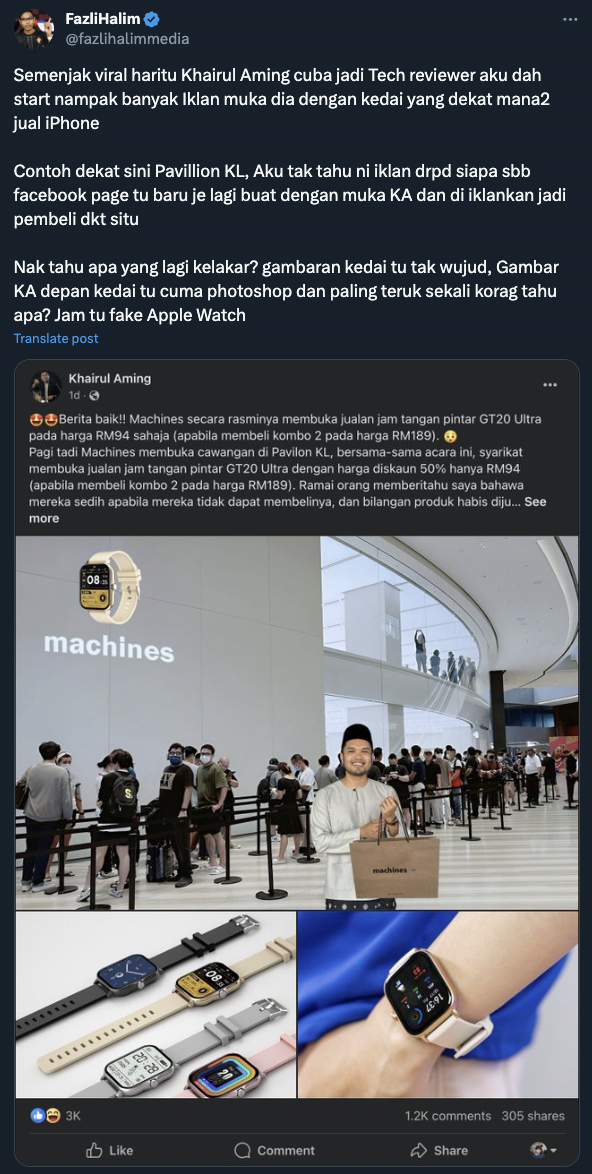This screenshot has width=592, height=1174.
Task: Click the Share arrow icon
Action: [x=418, y=1150]
